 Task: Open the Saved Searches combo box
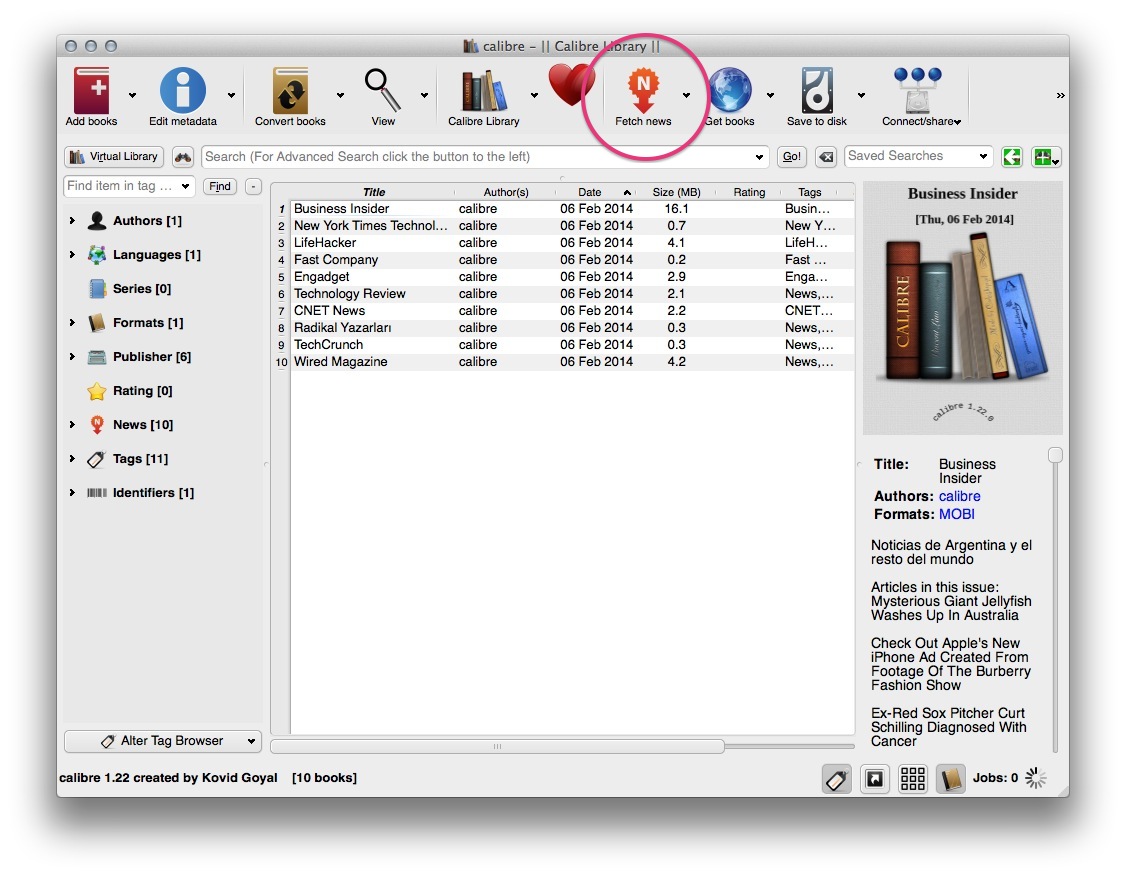[918, 156]
